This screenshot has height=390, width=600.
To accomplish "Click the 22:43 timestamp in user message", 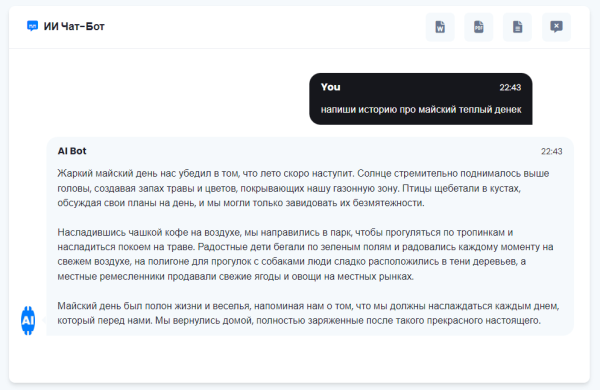I will (x=510, y=88).
